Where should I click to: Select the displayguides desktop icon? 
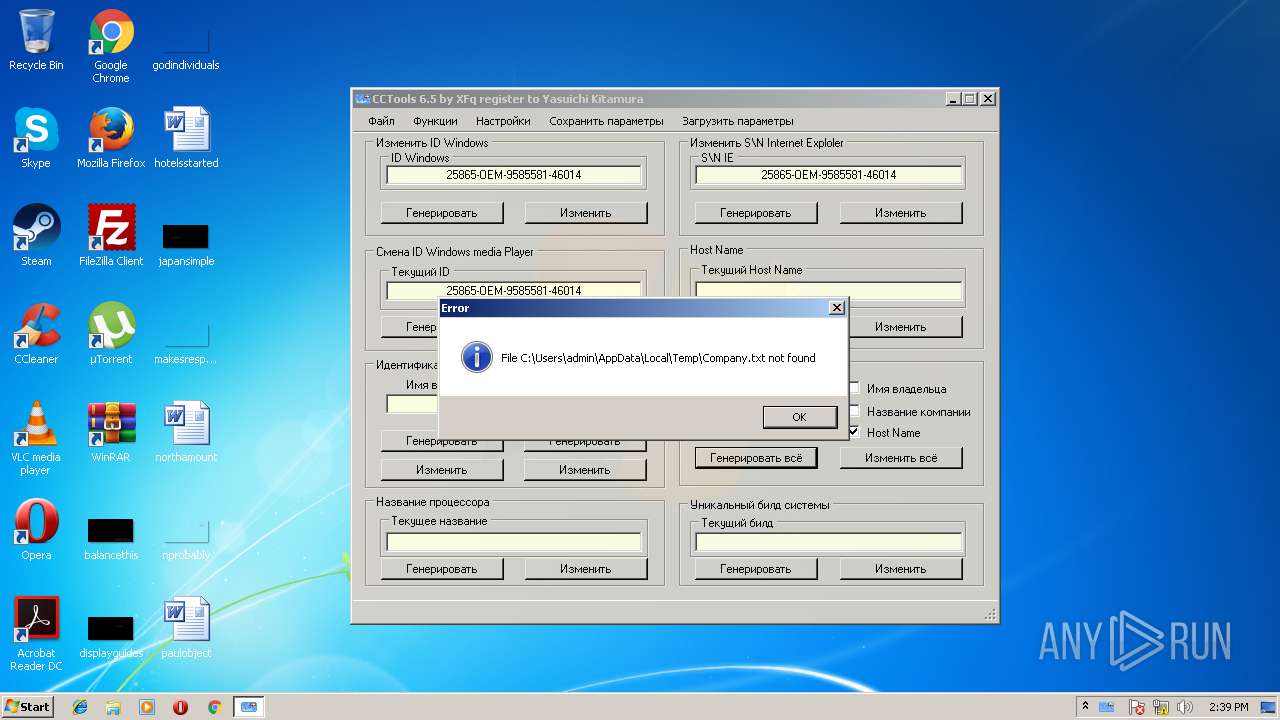coord(111,636)
